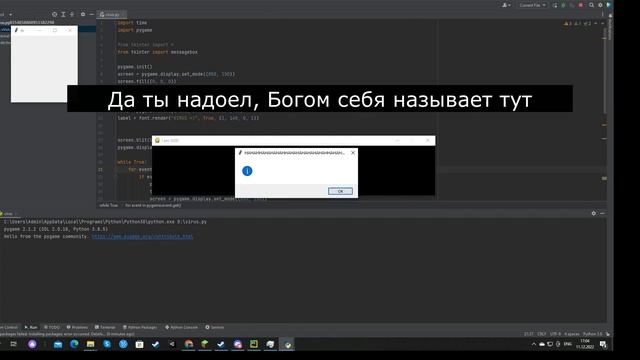Open the pygame community contribute link
This screenshot has width=640, height=360.
point(142,236)
